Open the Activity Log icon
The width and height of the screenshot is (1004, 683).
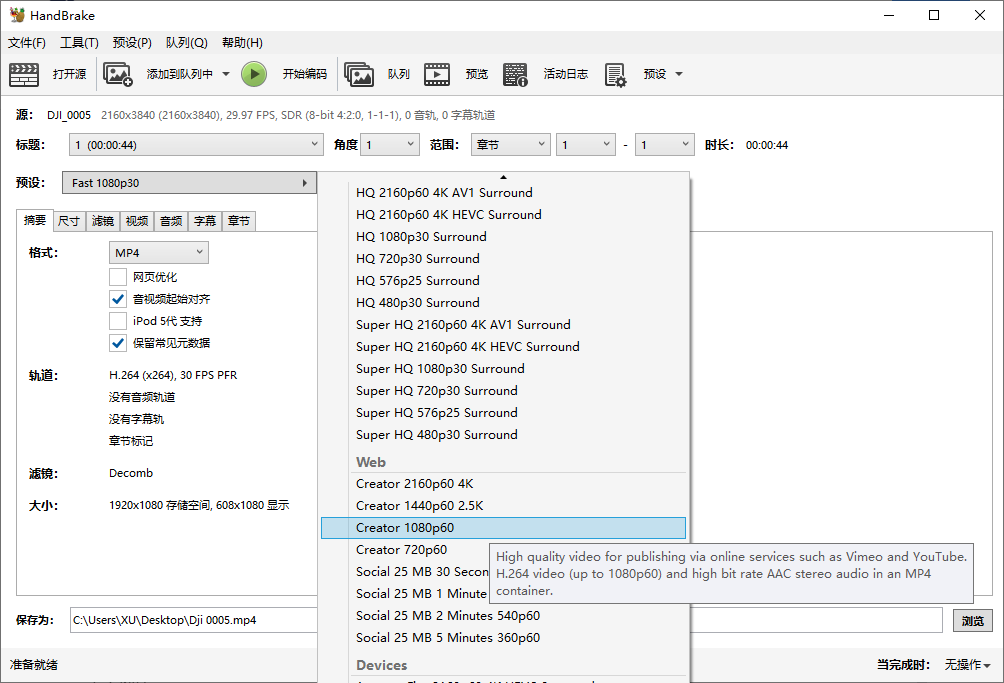click(x=515, y=74)
